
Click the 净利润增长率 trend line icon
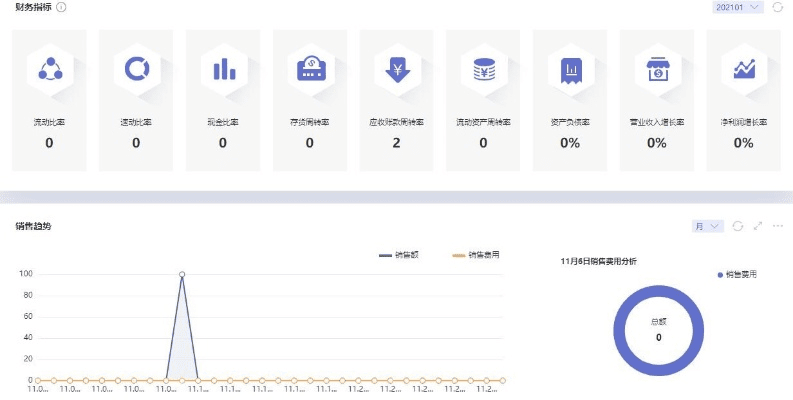pos(744,69)
